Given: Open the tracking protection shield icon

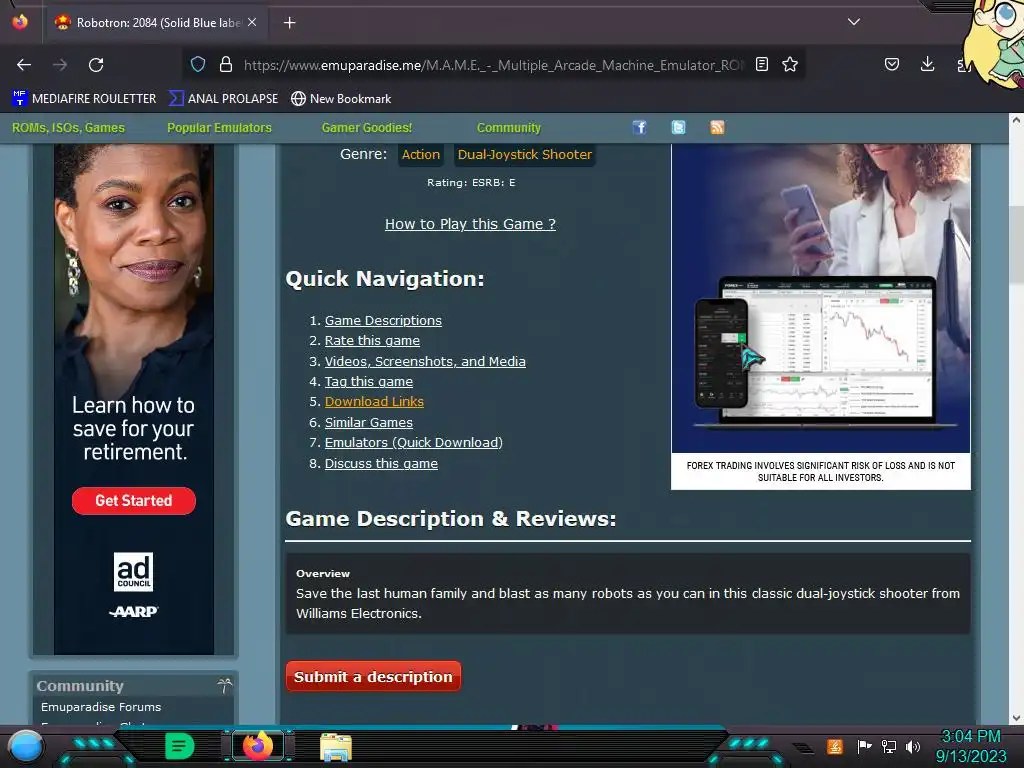Looking at the screenshot, I should coord(198,64).
